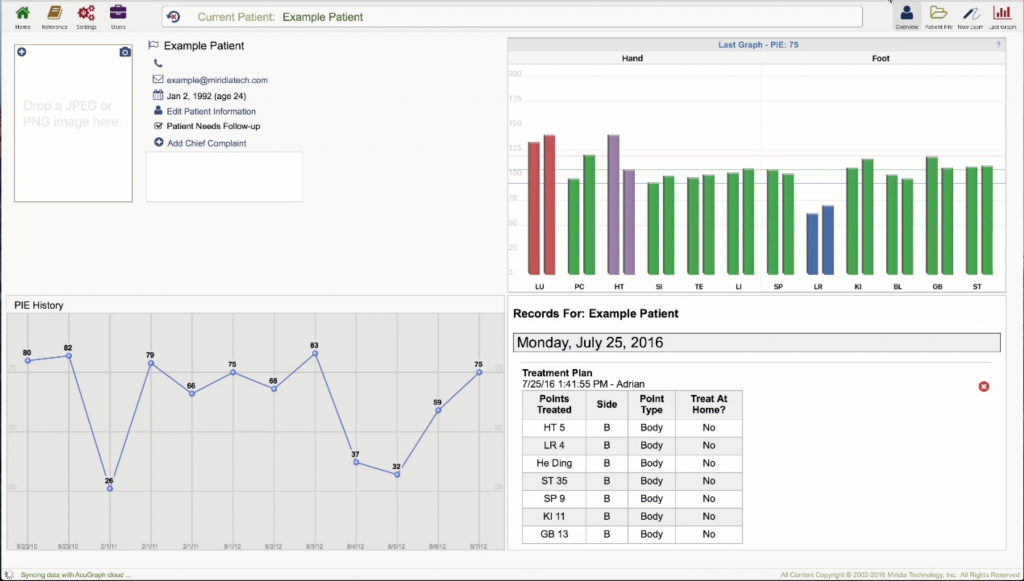Click Add Chief Complaint link

pos(206,143)
